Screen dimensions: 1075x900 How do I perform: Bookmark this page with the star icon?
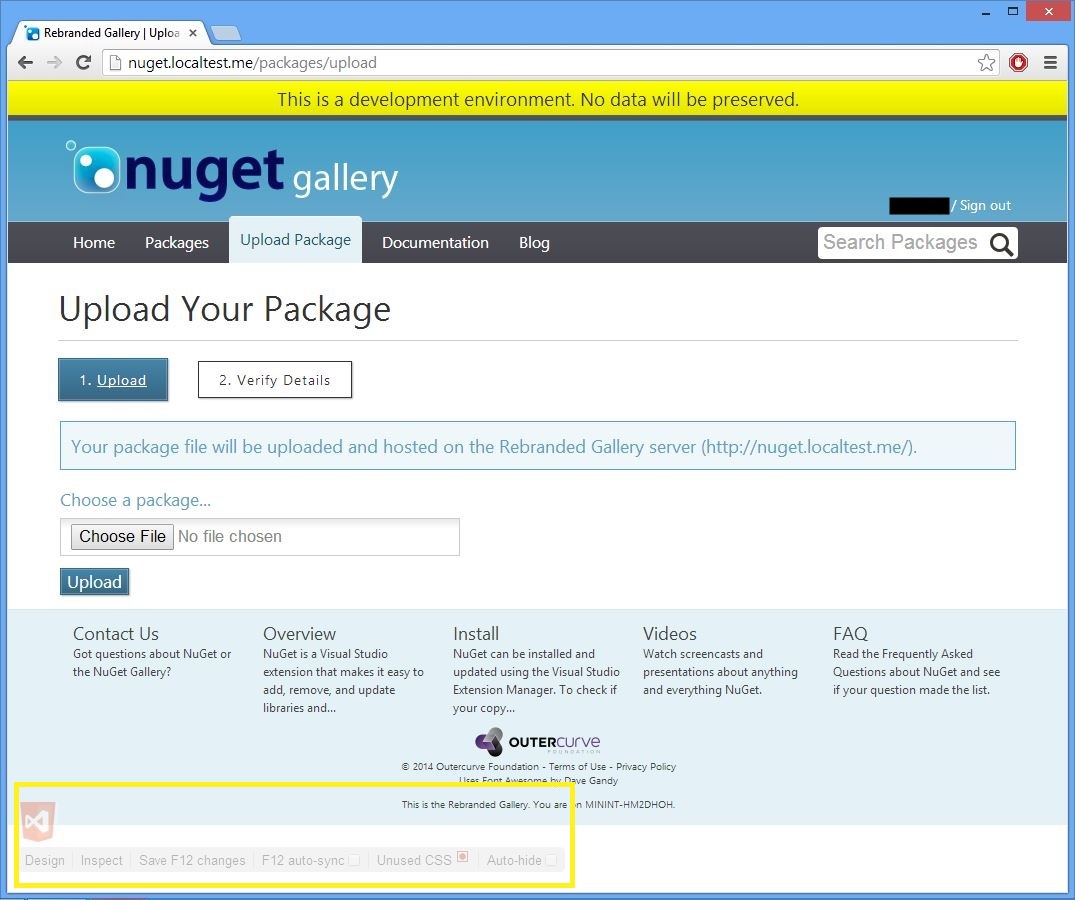pos(987,62)
